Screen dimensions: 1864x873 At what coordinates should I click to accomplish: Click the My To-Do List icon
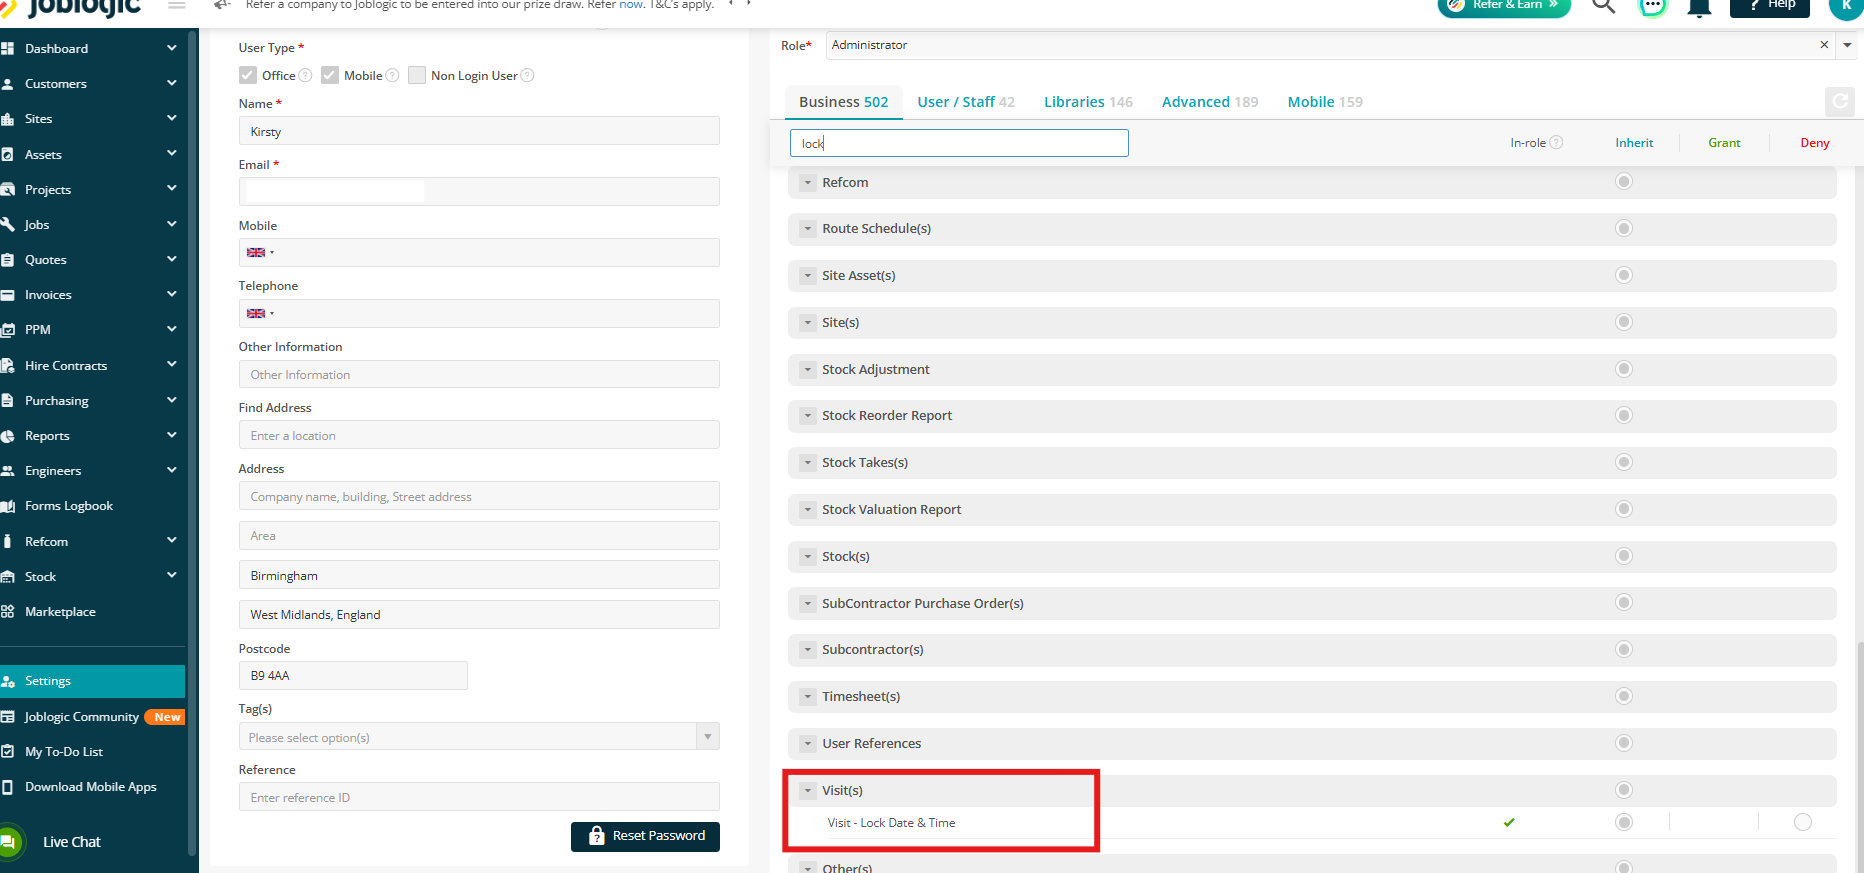click(7, 752)
